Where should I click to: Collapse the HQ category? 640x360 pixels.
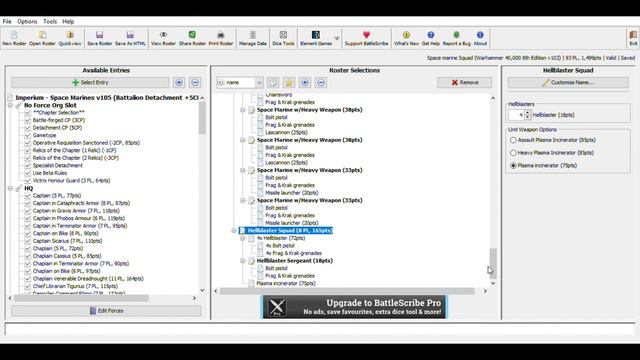11,188
